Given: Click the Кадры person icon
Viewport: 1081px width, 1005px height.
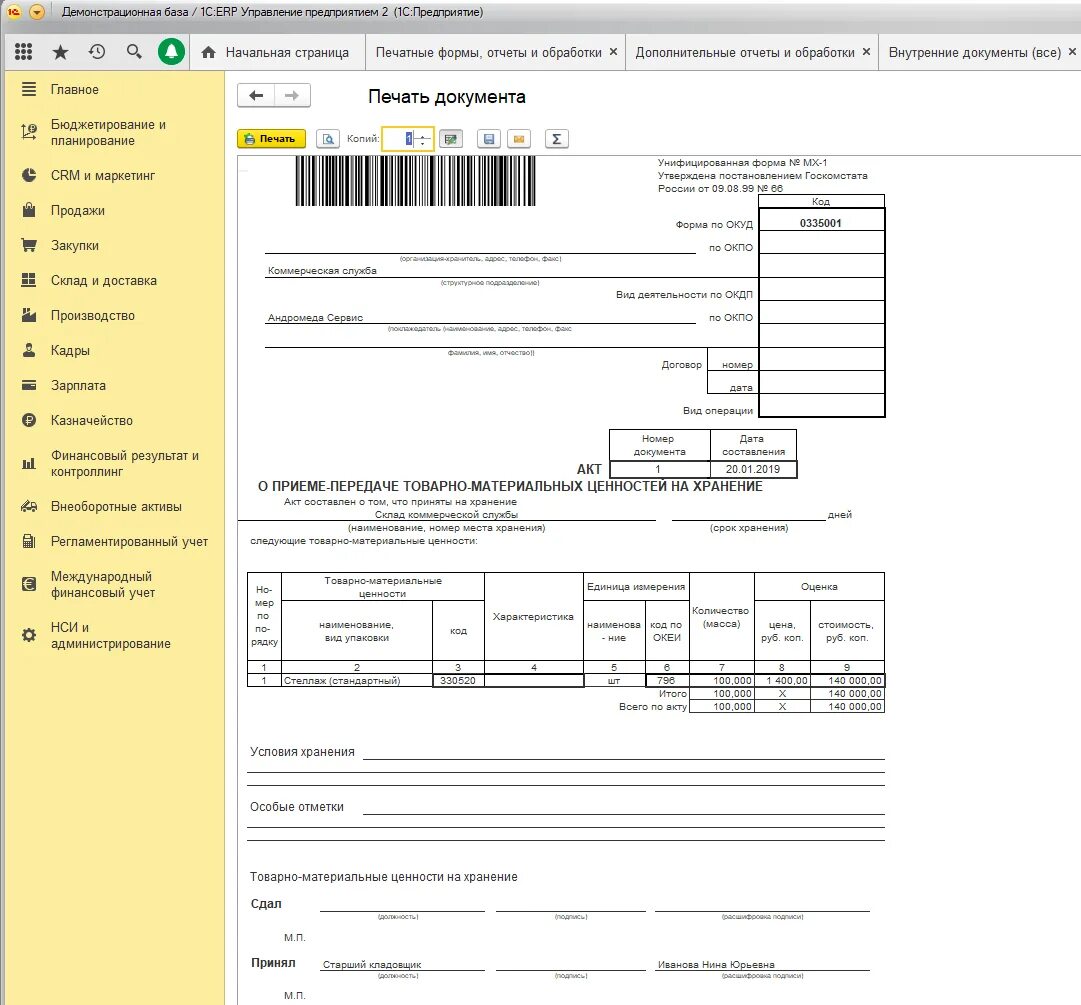Looking at the screenshot, I should point(29,350).
